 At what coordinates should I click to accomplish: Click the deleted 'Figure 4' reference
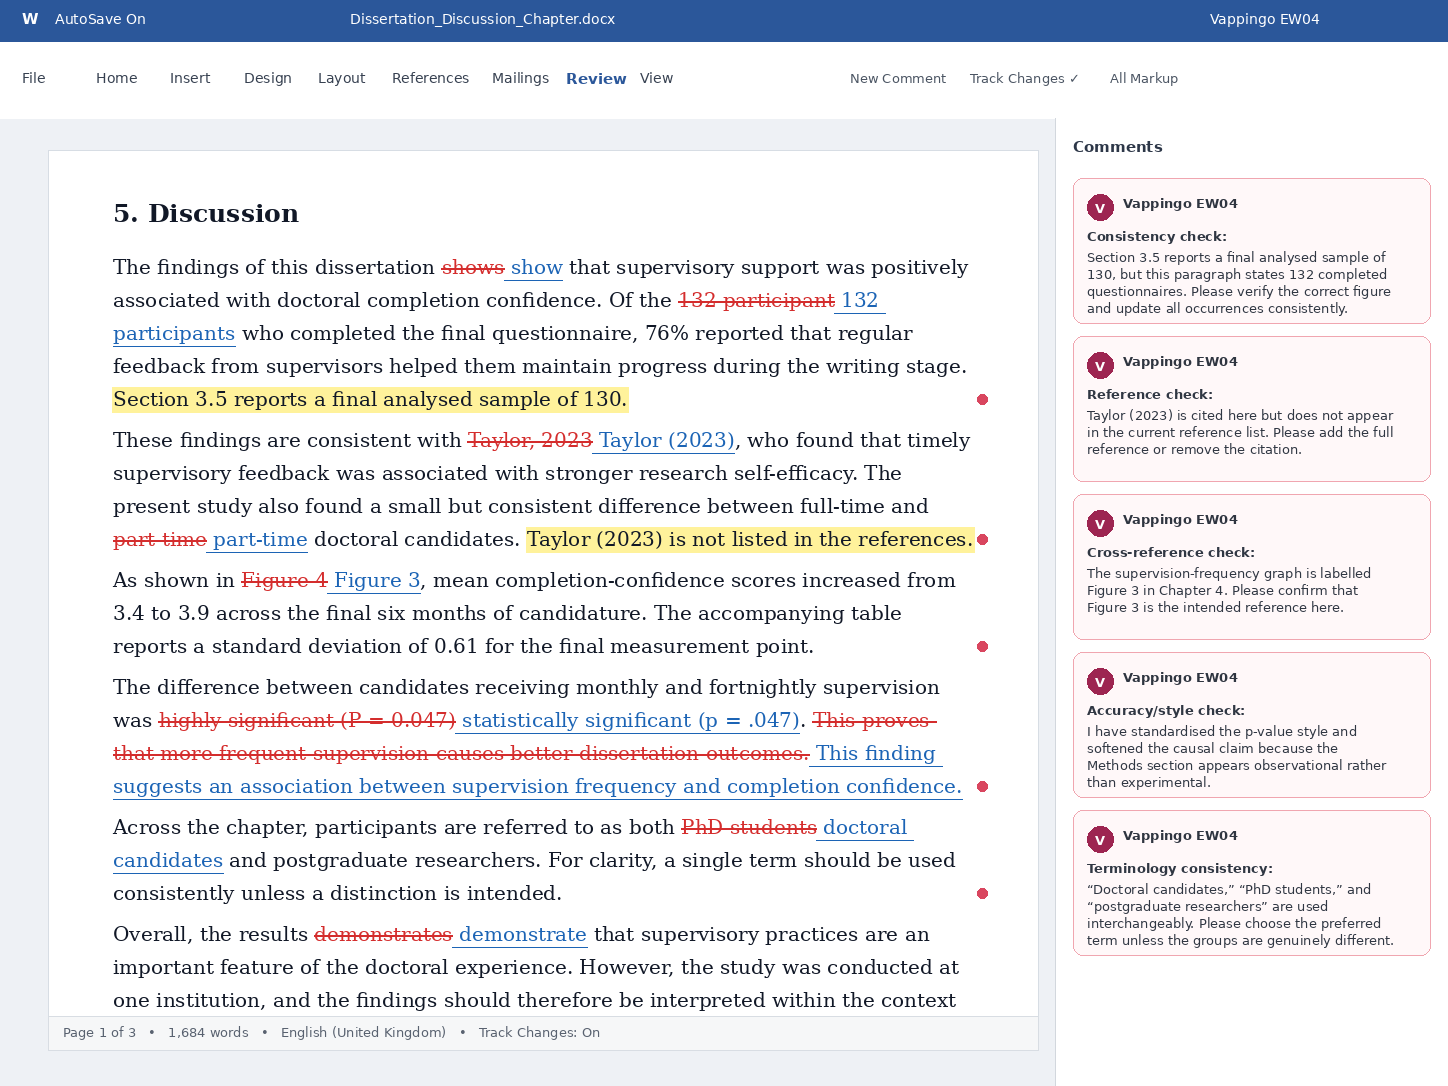(284, 581)
